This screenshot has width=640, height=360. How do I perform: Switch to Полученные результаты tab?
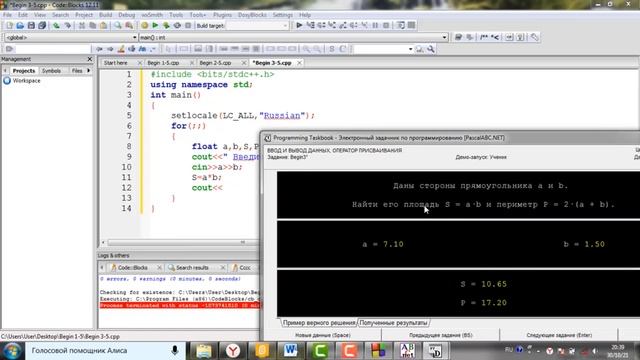point(393,323)
